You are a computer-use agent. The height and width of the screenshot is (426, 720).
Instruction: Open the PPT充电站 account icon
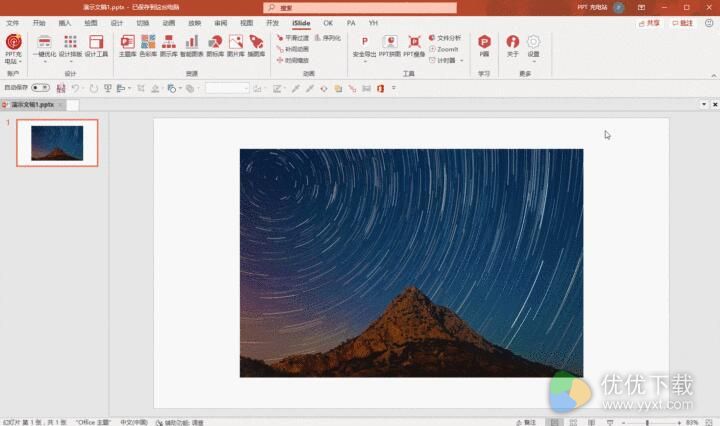pos(13,42)
